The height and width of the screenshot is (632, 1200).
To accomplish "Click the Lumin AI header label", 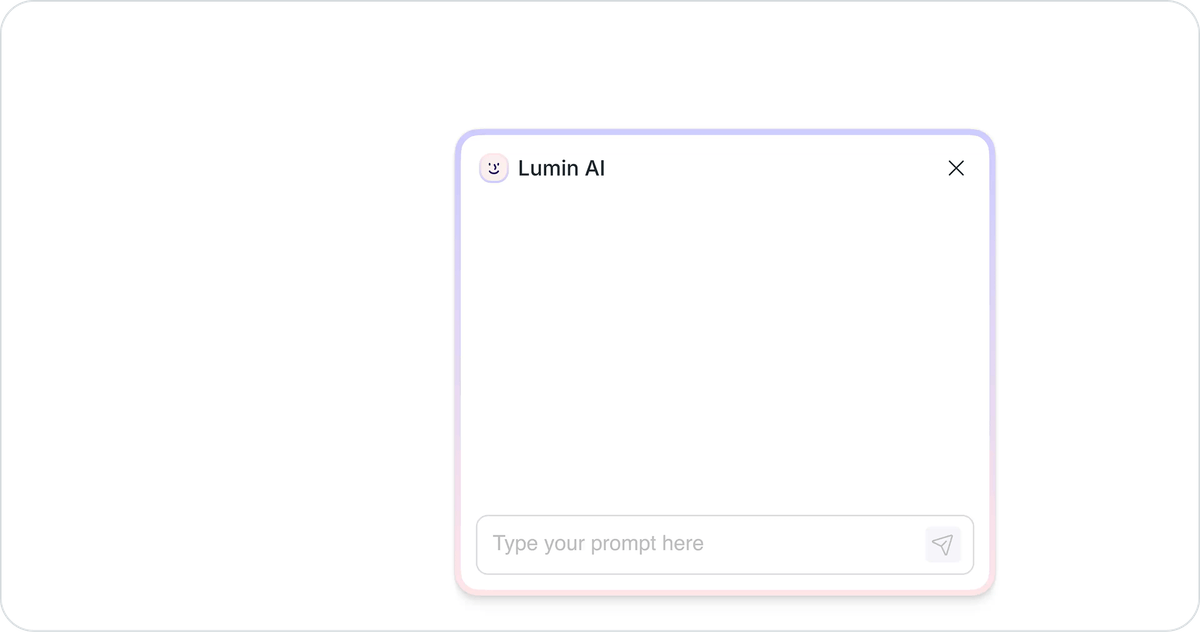I will point(561,168).
